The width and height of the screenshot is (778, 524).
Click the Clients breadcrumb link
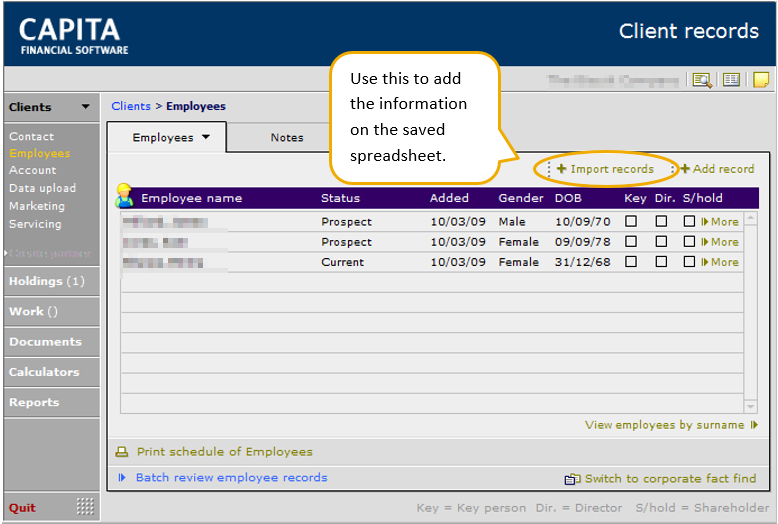coord(131,106)
